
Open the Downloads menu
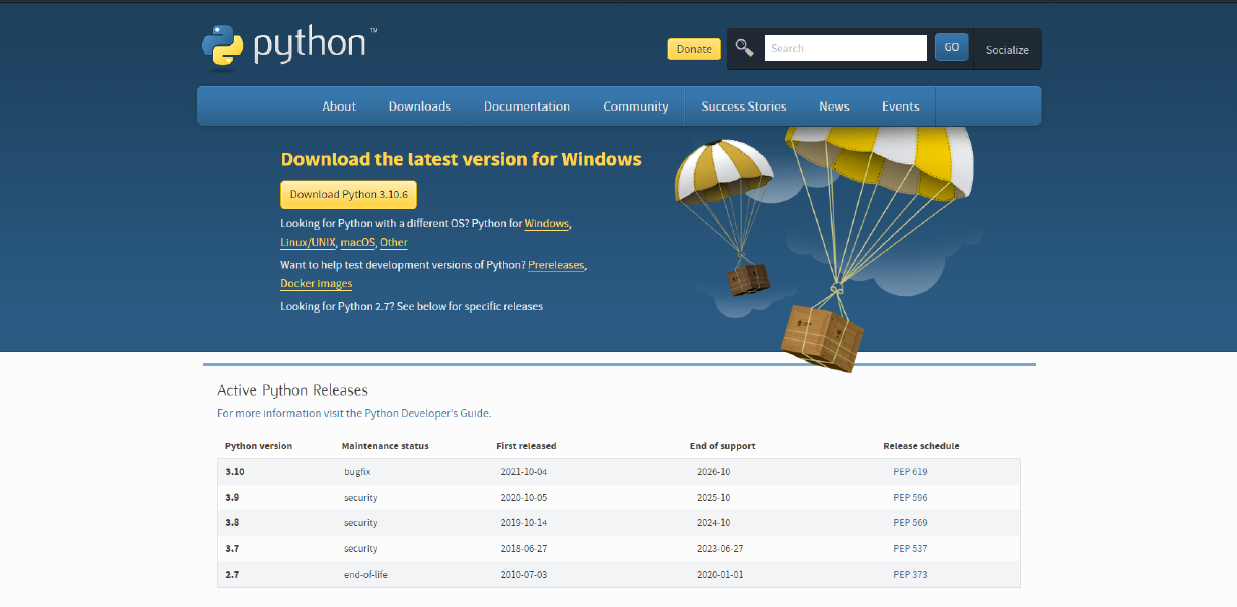(420, 106)
